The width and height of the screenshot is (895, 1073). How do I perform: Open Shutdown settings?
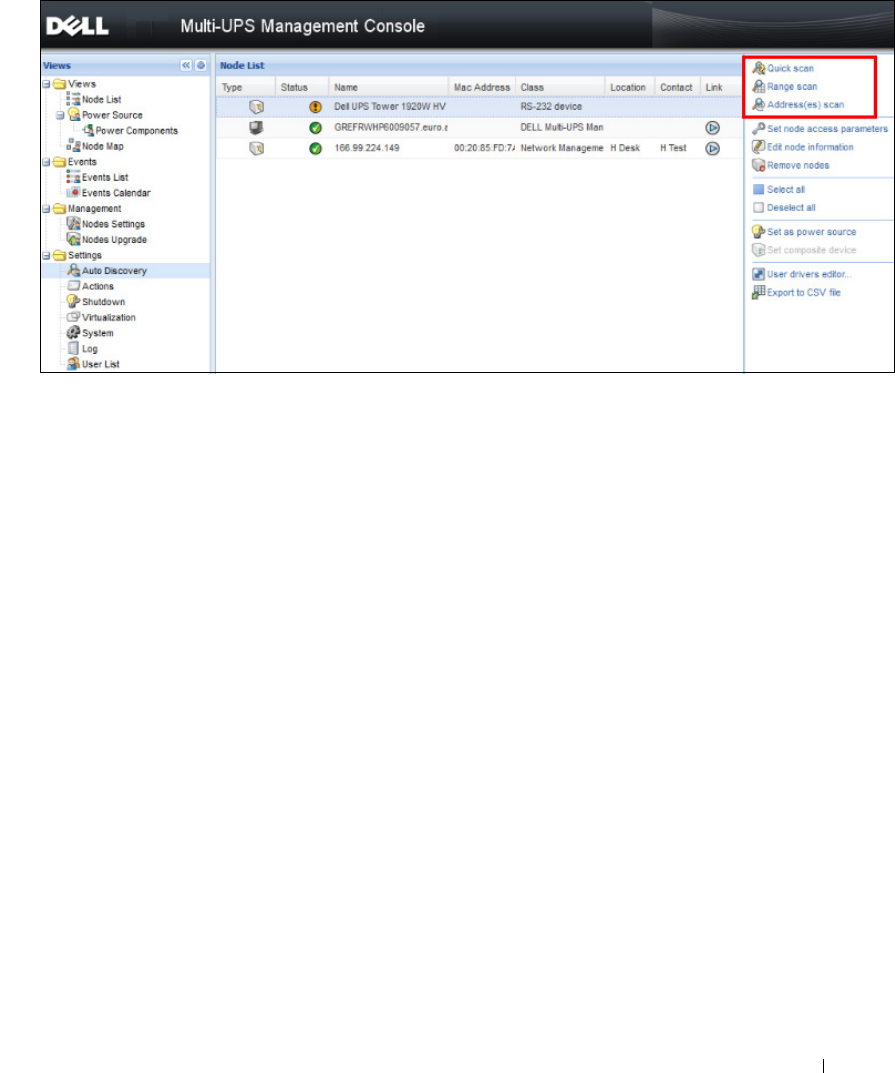coord(103,302)
